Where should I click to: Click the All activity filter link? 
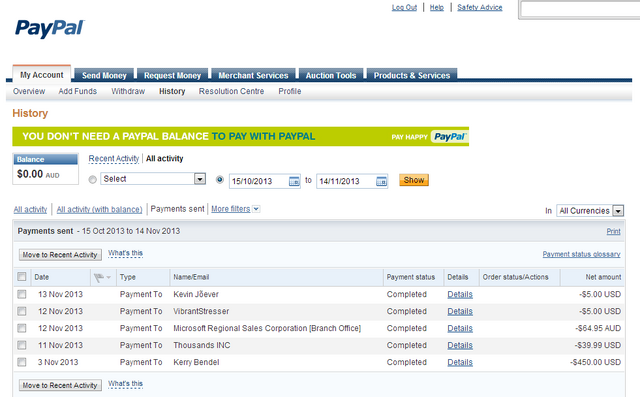pos(30,209)
